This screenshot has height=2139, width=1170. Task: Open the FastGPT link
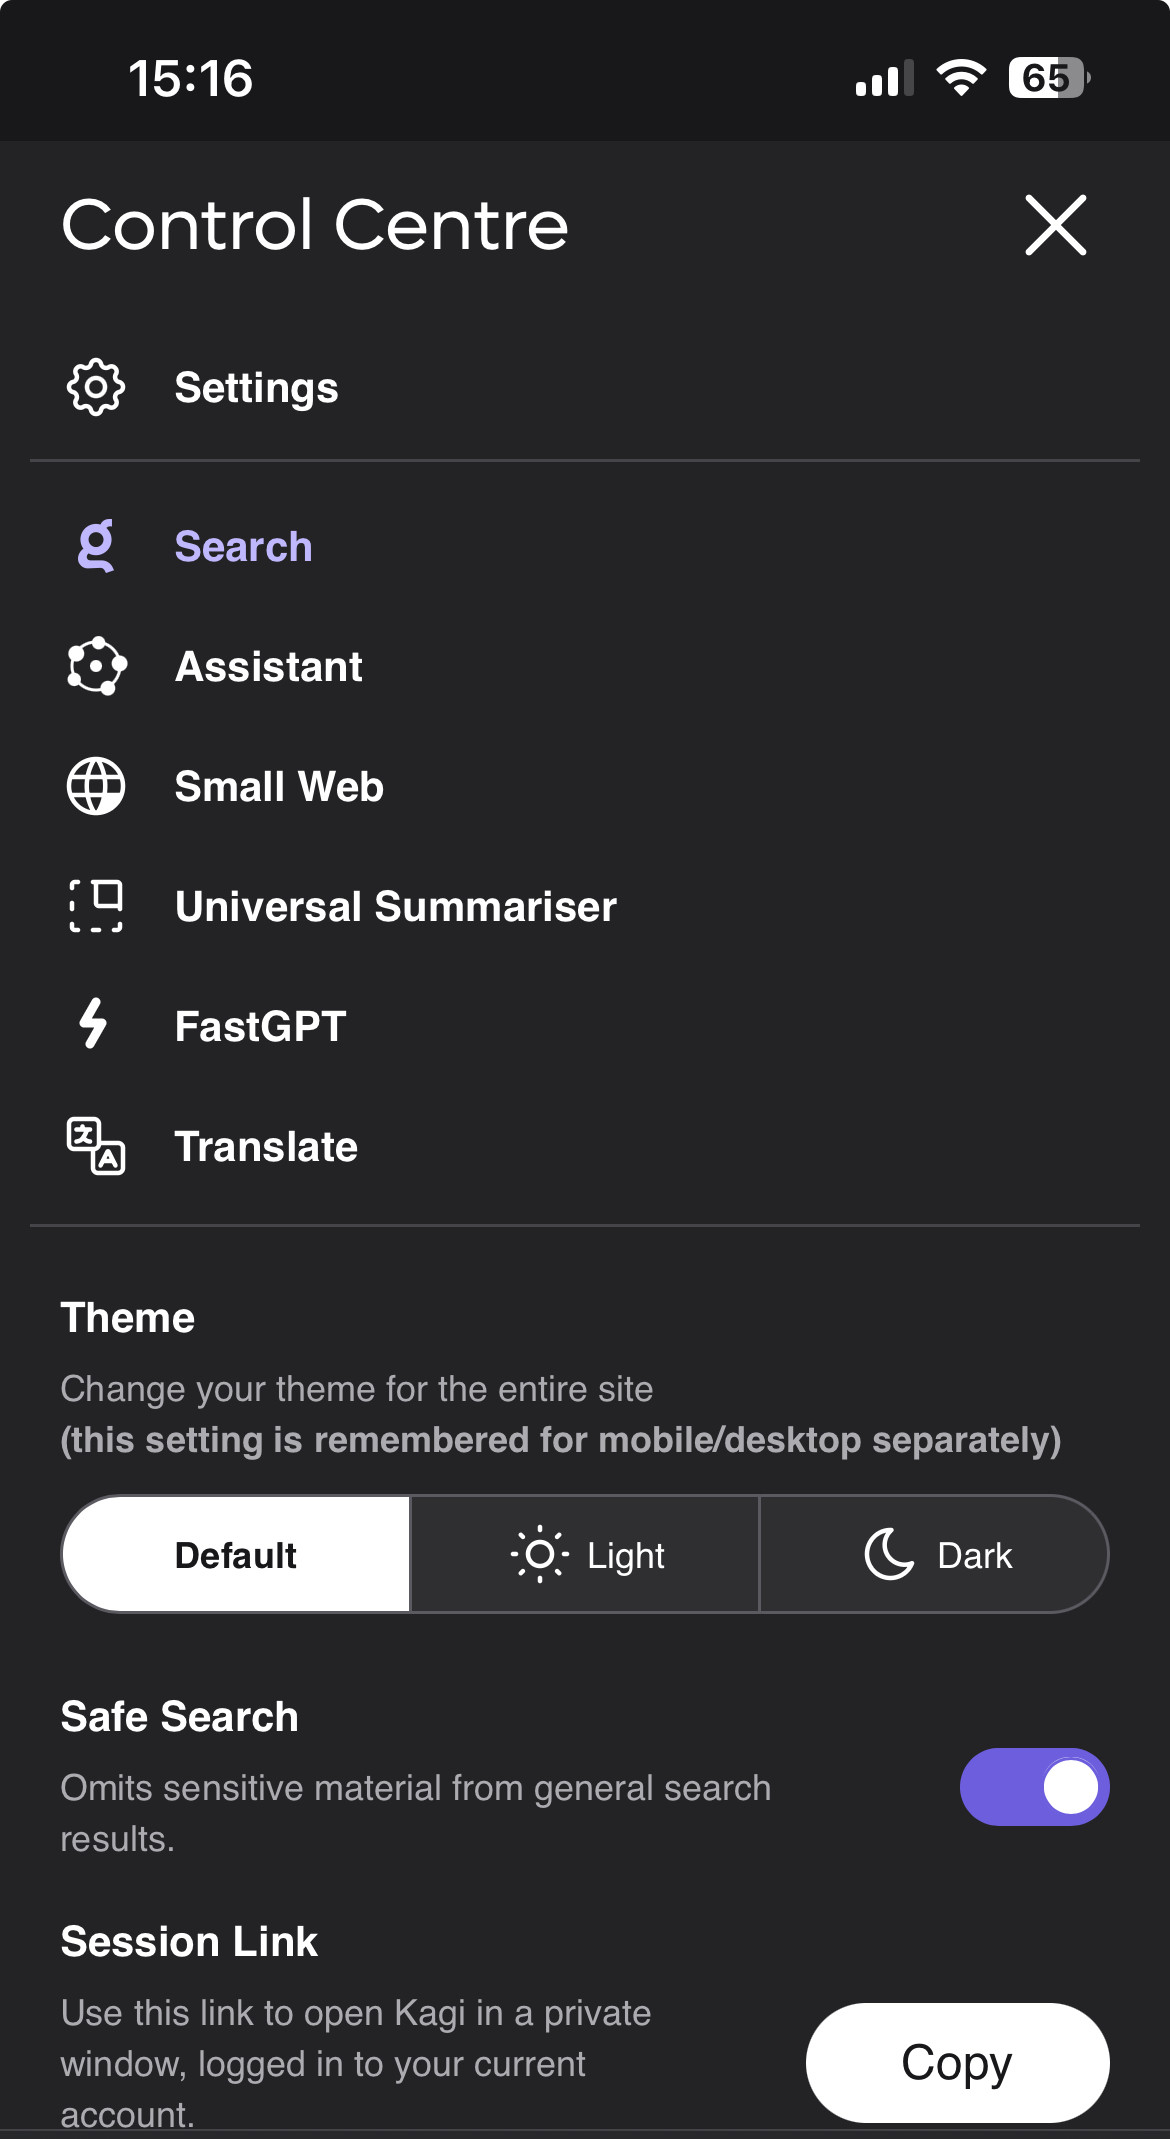pyautogui.click(x=260, y=1027)
